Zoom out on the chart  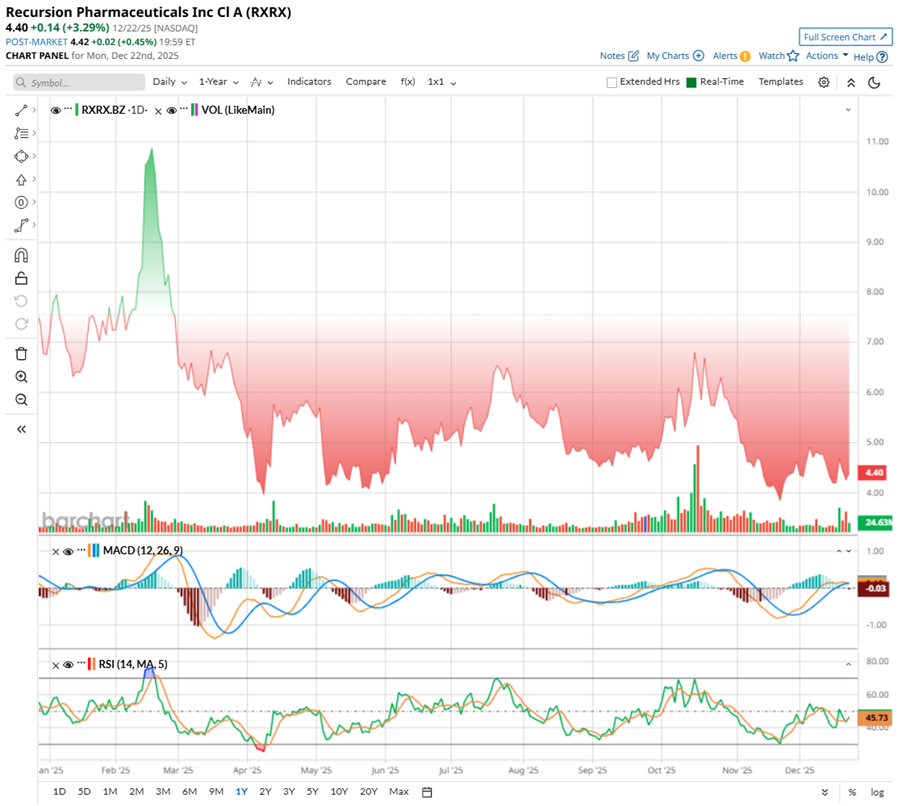[x=21, y=400]
